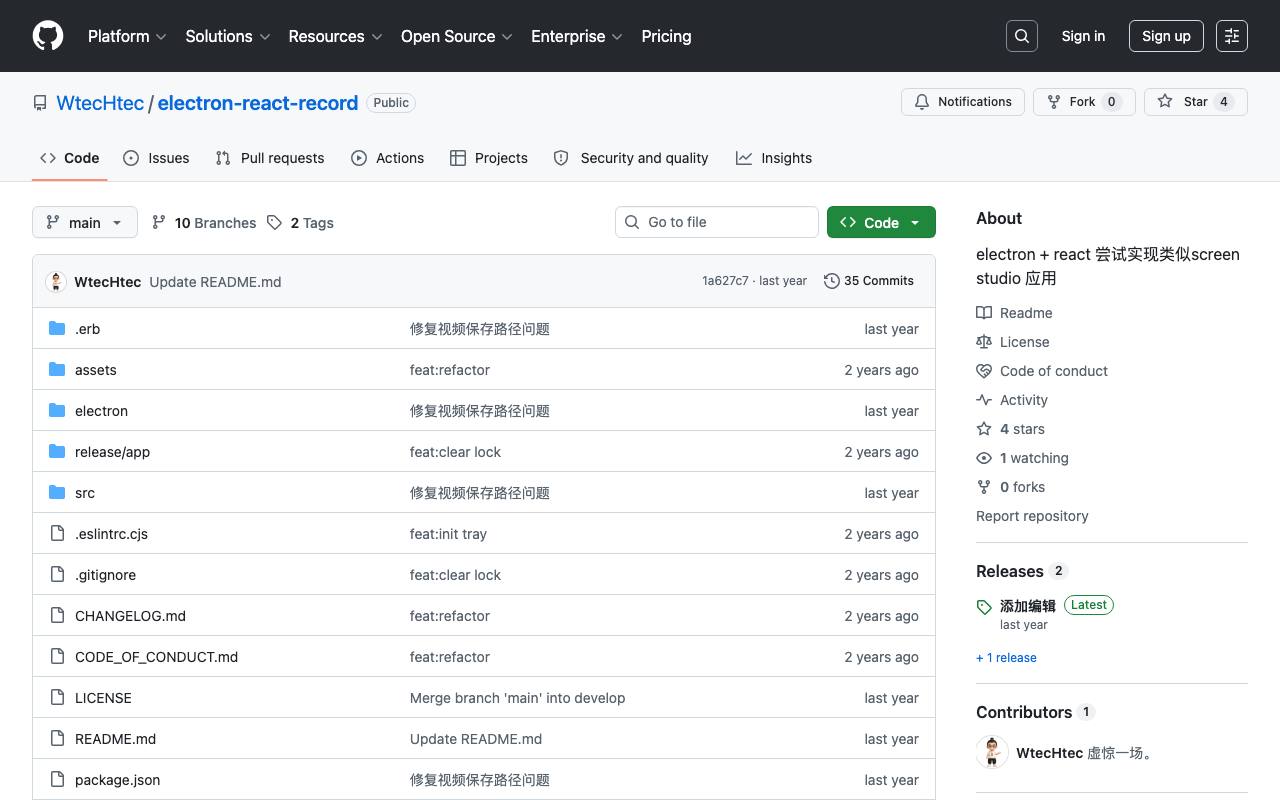Click the CODE_OF_CONDUCT.md file icon
This screenshot has width=1280, height=800.
pos(57,656)
